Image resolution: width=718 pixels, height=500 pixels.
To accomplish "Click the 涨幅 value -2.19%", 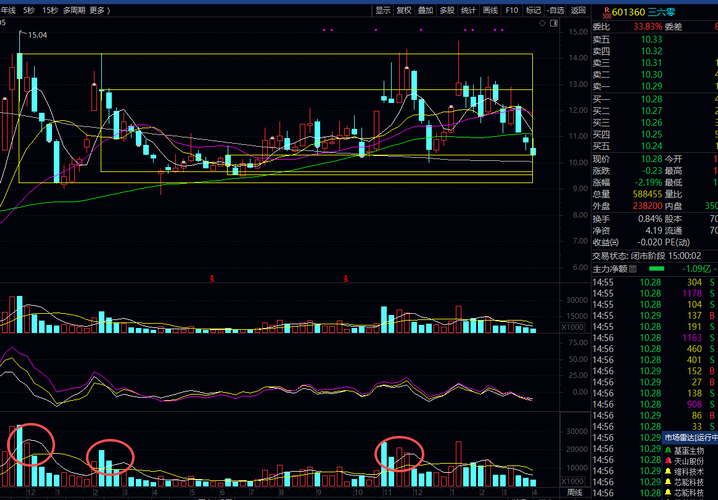I will (648, 182).
